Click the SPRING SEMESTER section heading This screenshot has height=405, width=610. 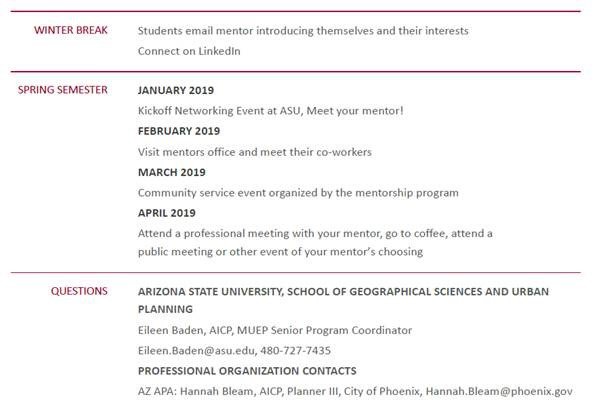(x=63, y=90)
